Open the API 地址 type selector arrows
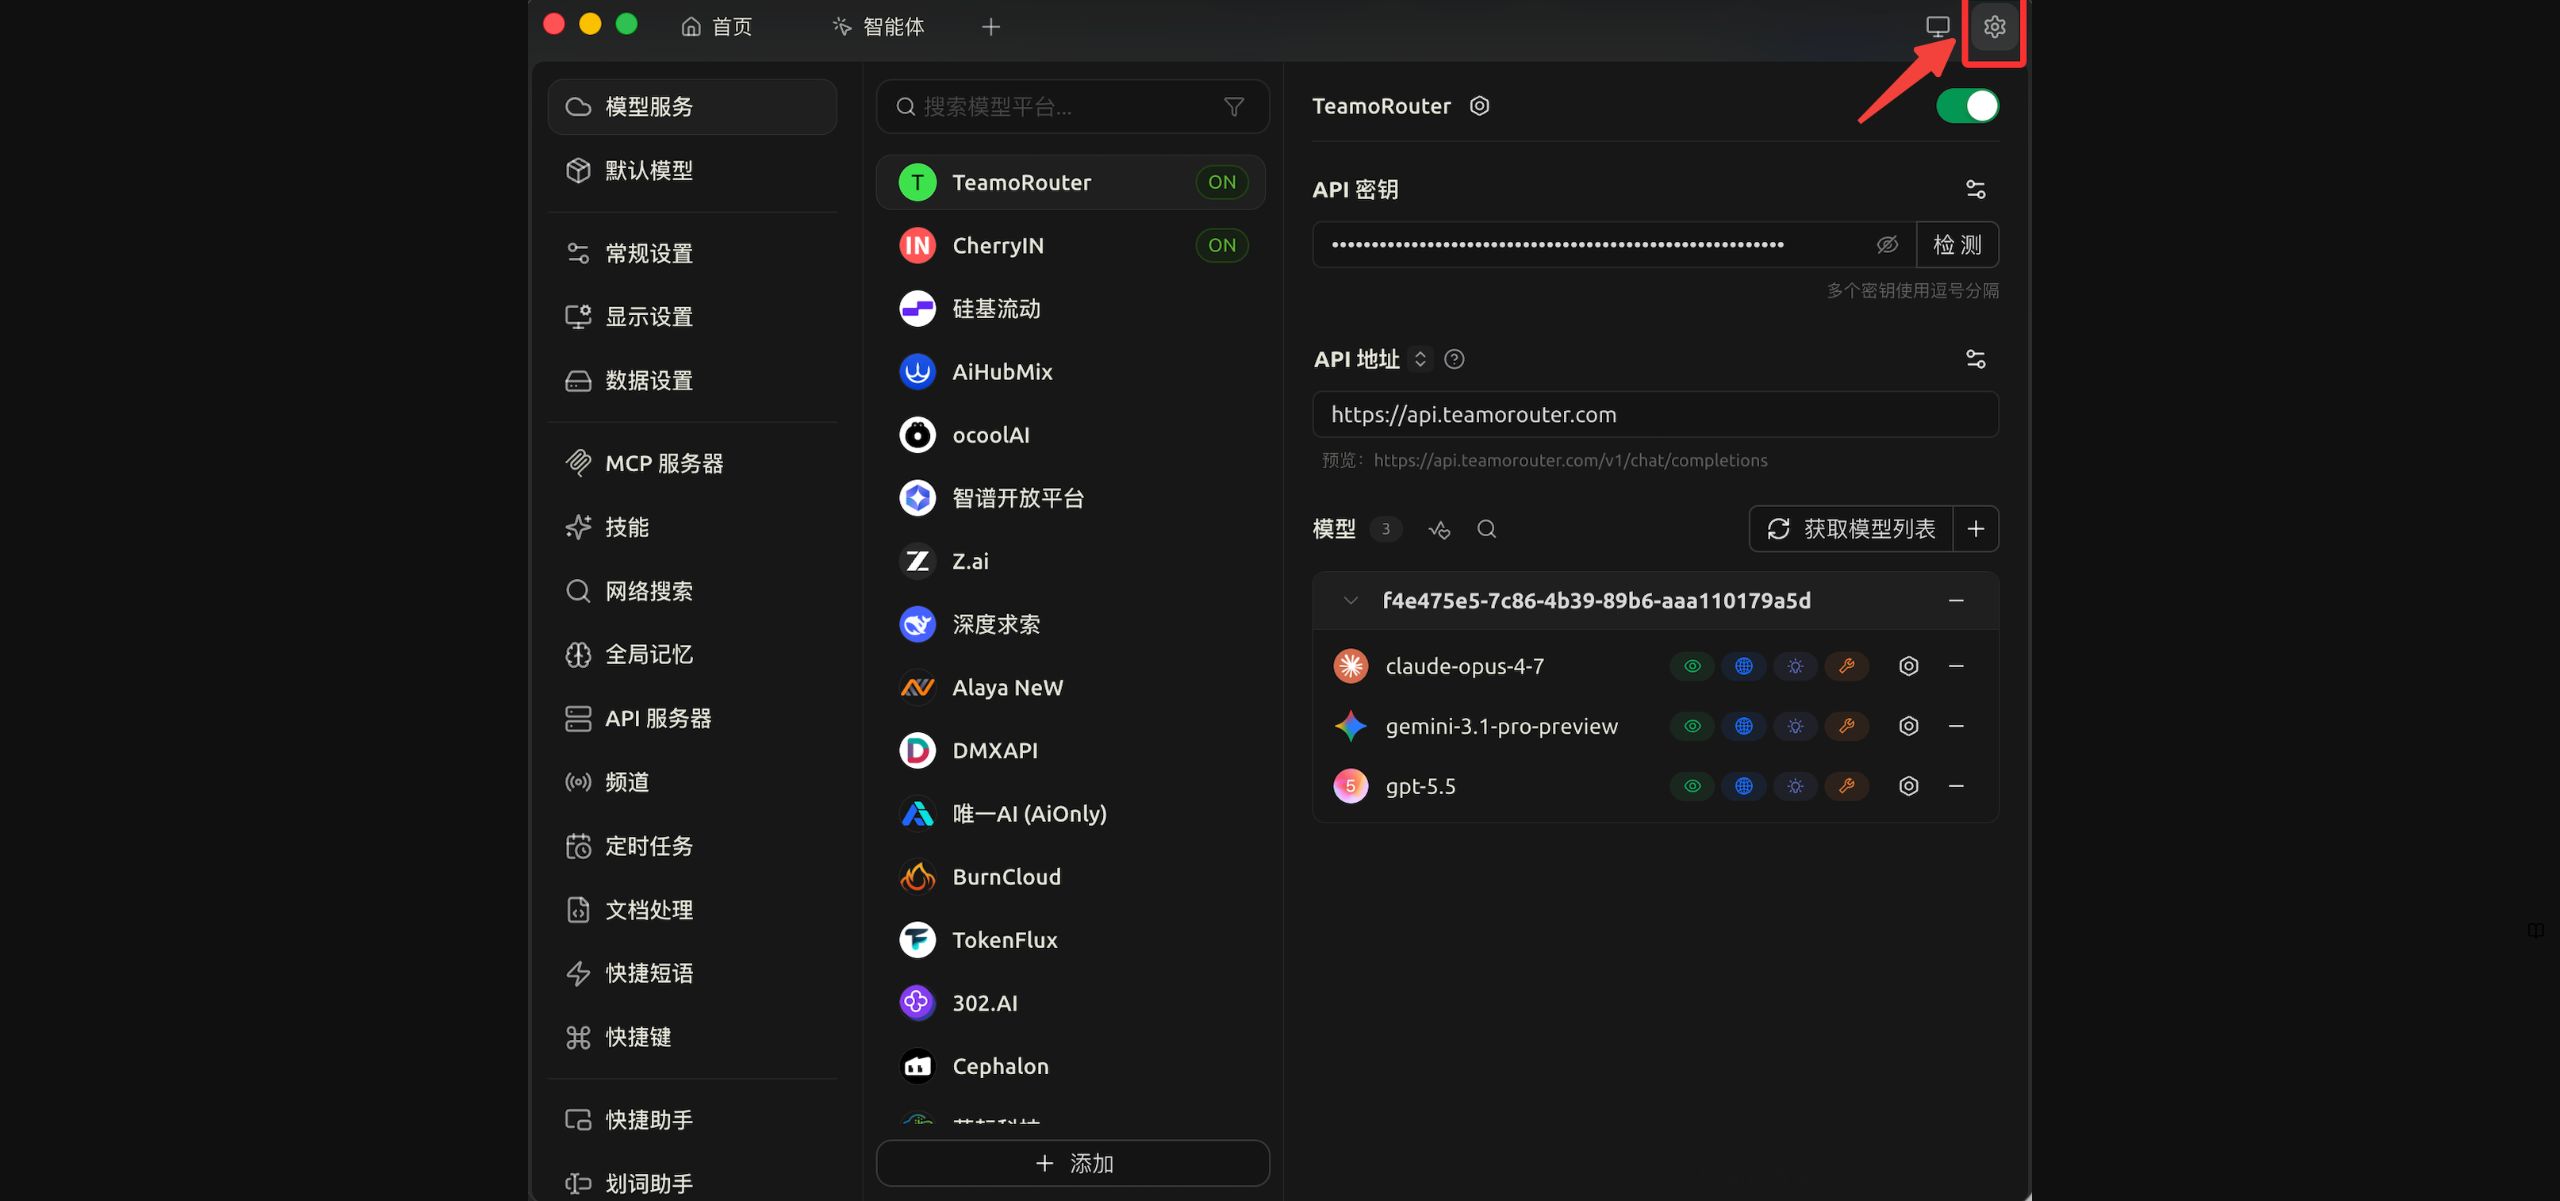Screen dimensions: 2560x1201 [x=1420, y=359]
